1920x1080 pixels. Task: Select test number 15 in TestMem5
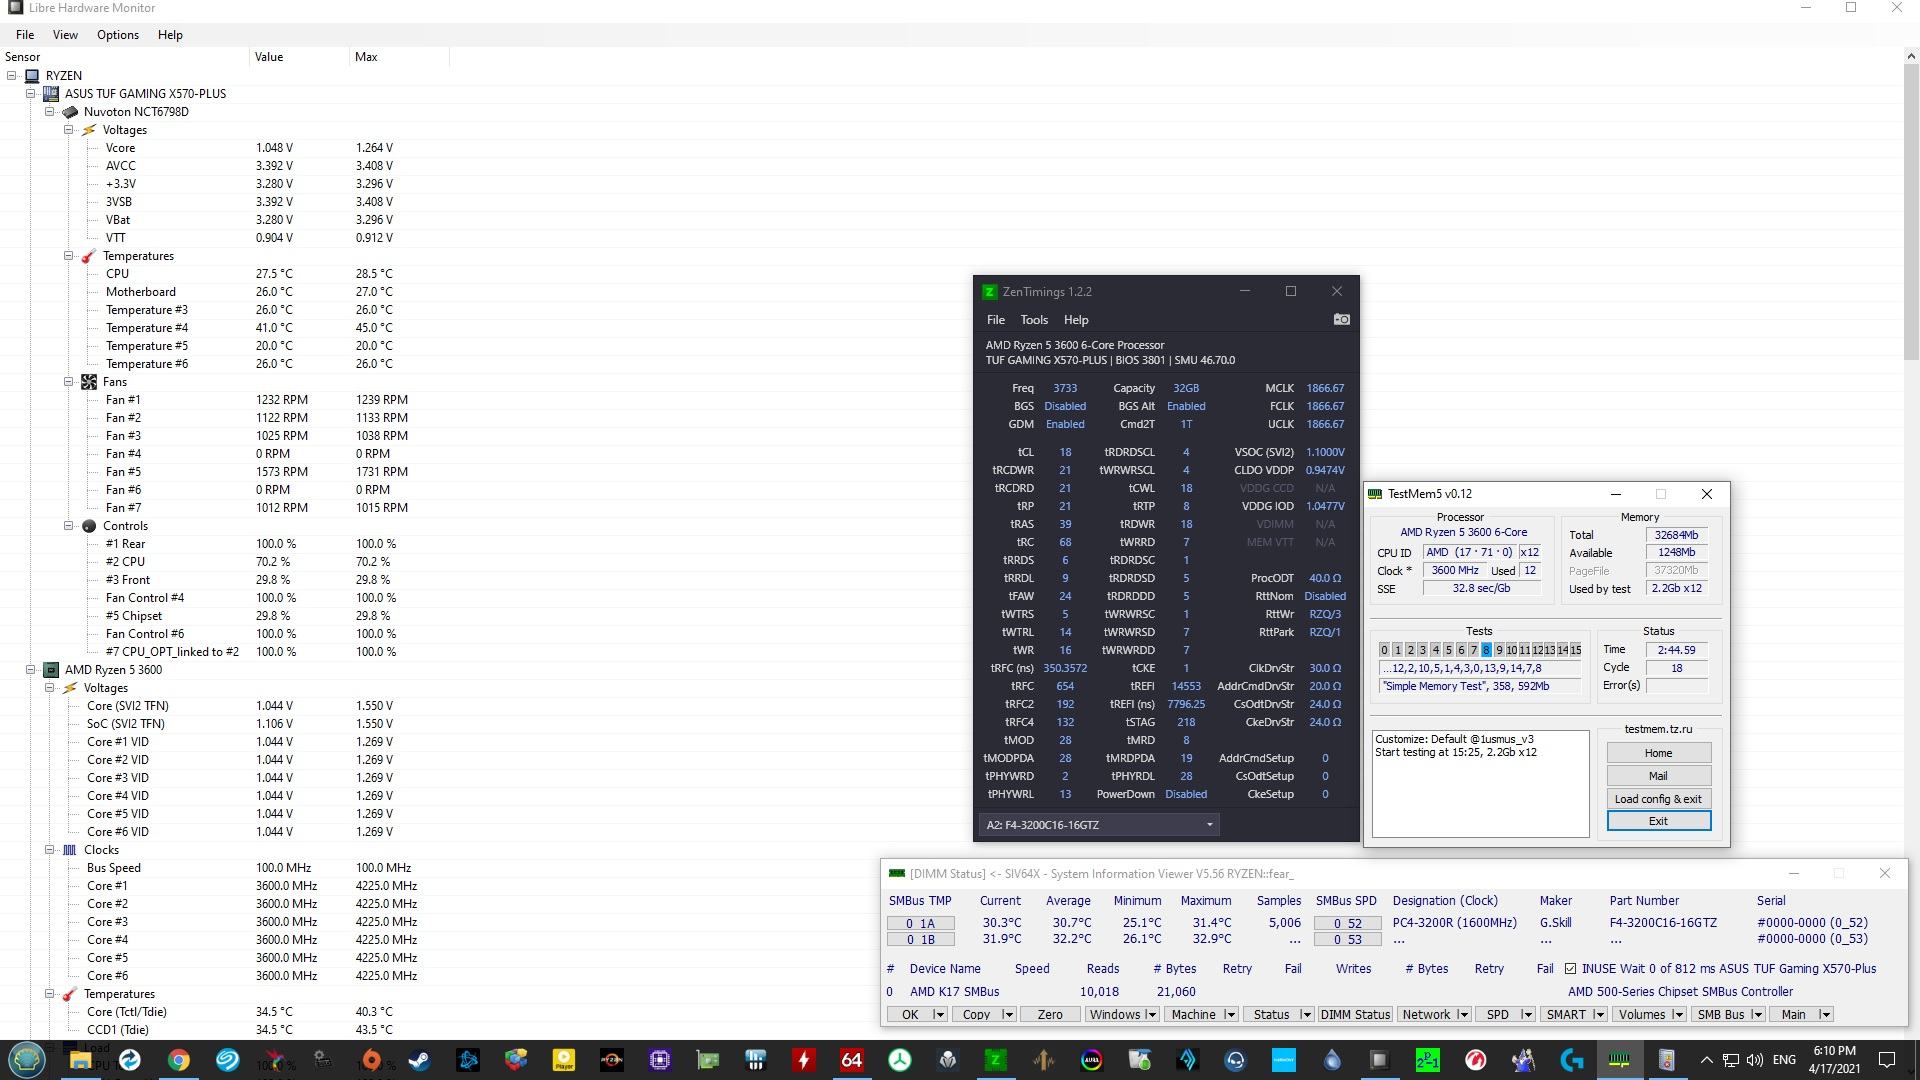click(1576, 650)
